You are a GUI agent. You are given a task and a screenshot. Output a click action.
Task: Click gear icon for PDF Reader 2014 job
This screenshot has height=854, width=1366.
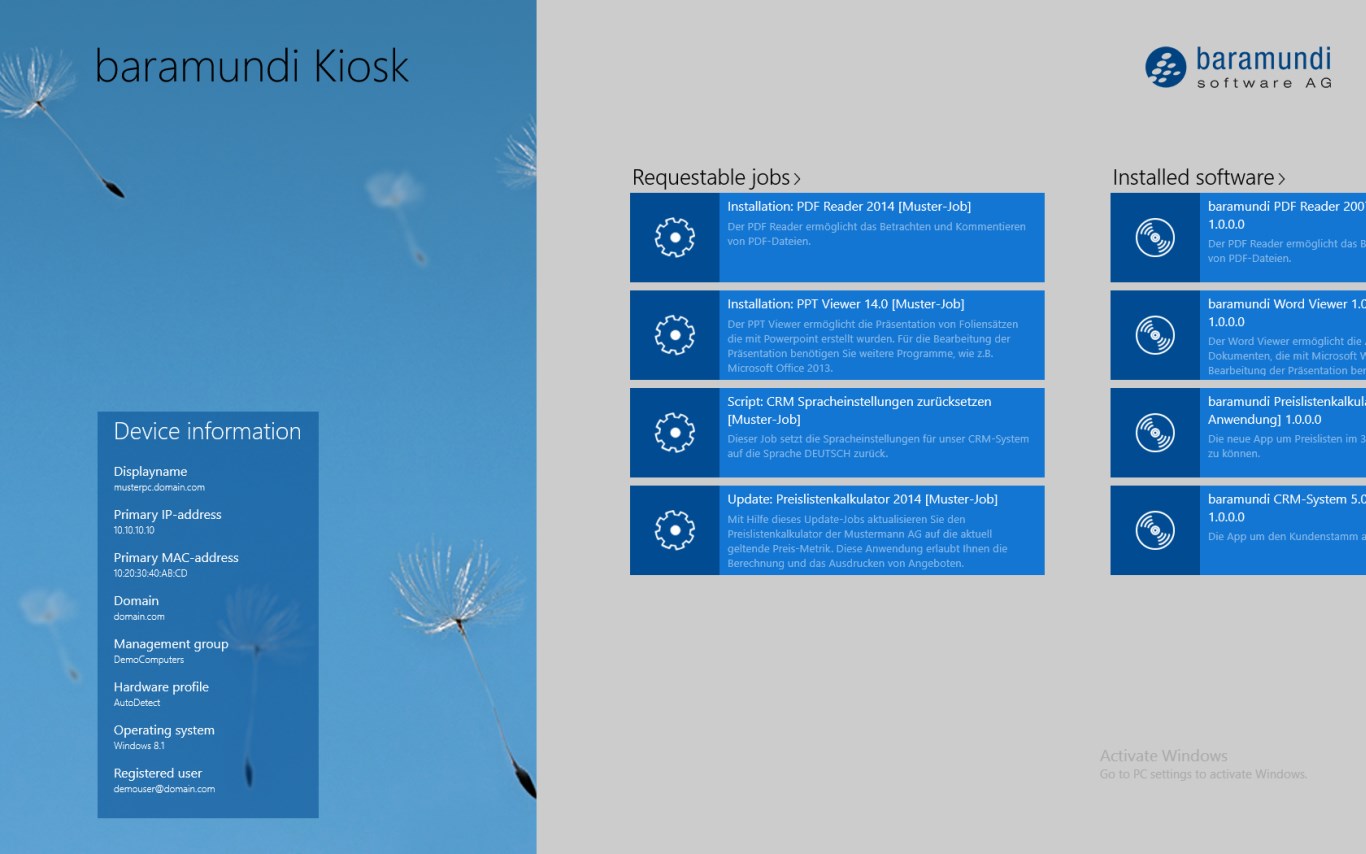[x=675, y=238]
